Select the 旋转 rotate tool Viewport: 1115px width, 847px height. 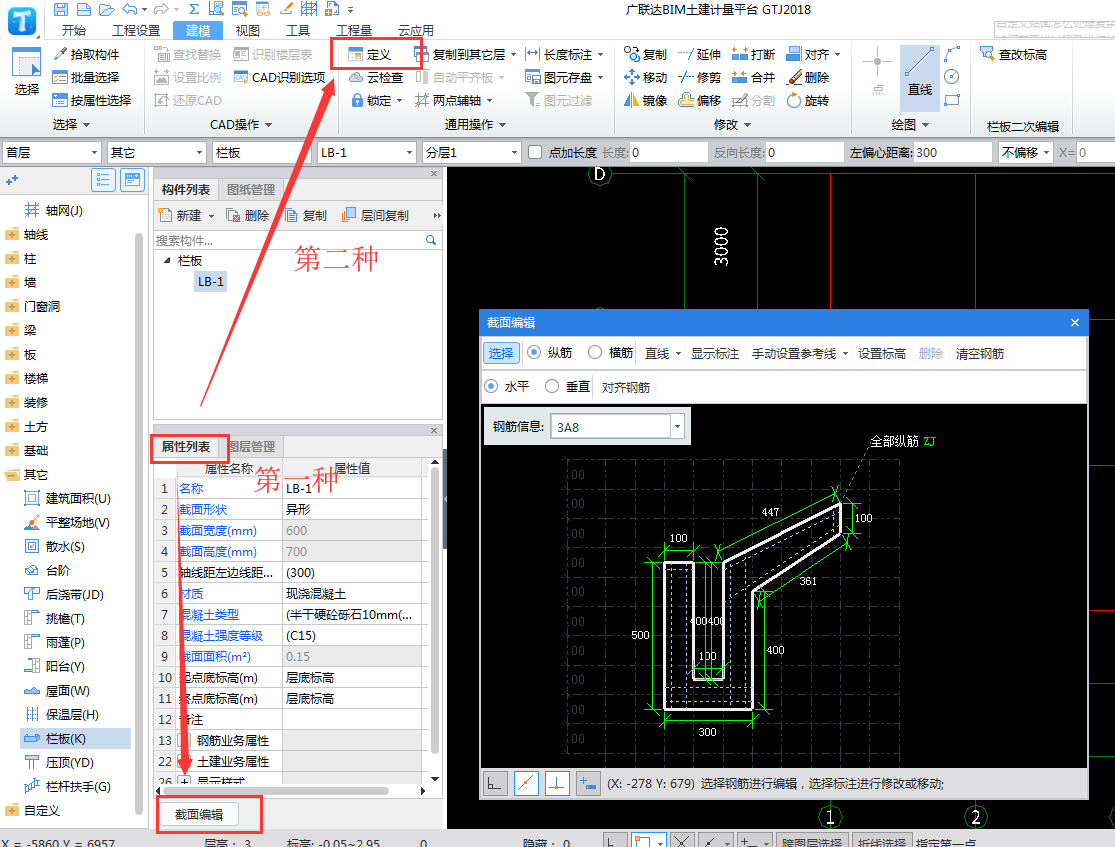tap(809, 100)
